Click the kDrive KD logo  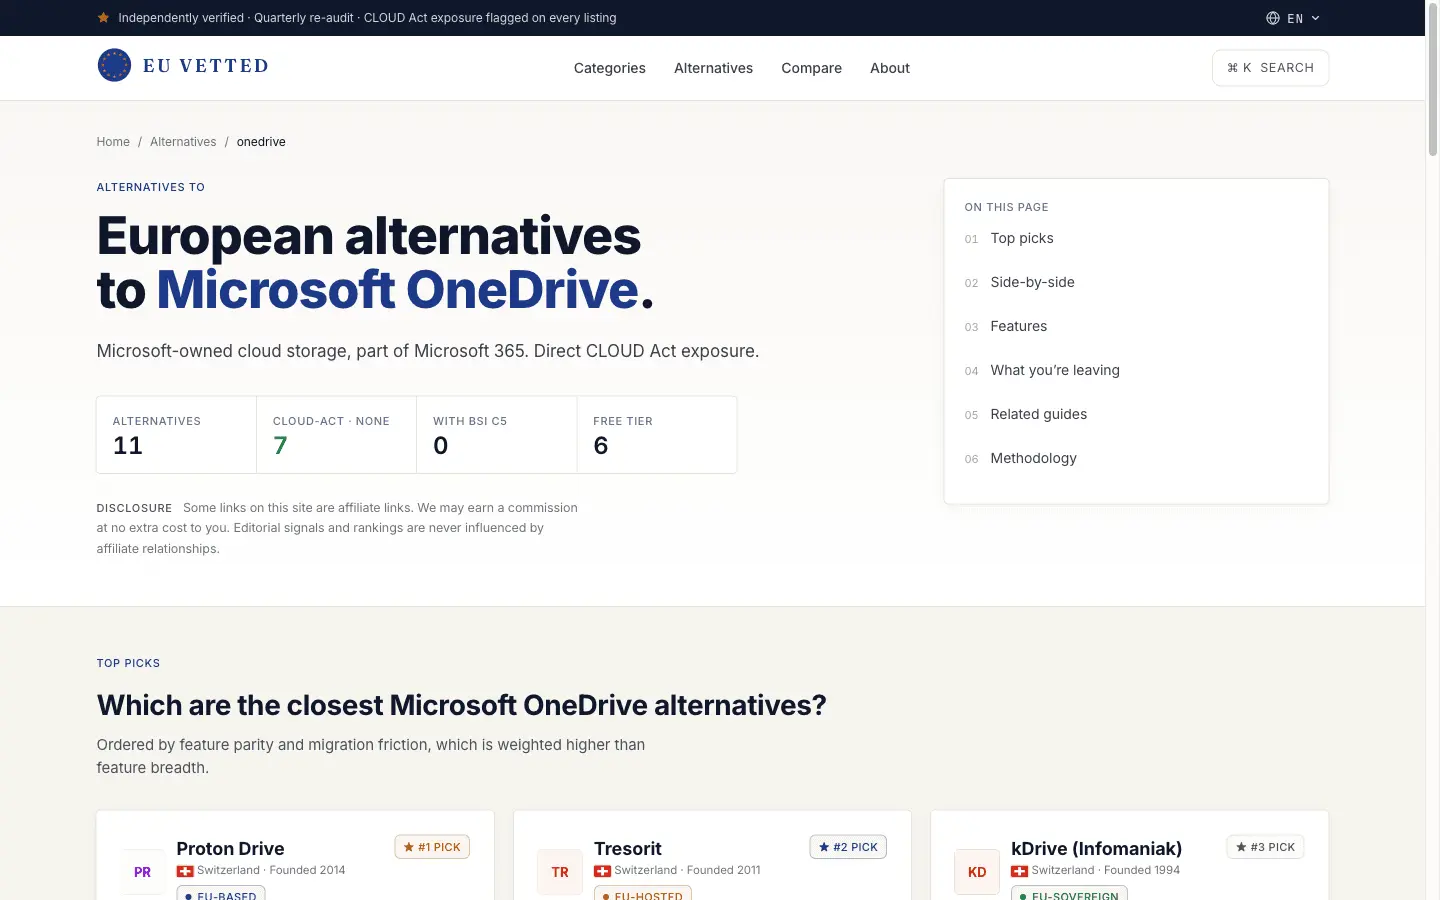tap(977, 872)
